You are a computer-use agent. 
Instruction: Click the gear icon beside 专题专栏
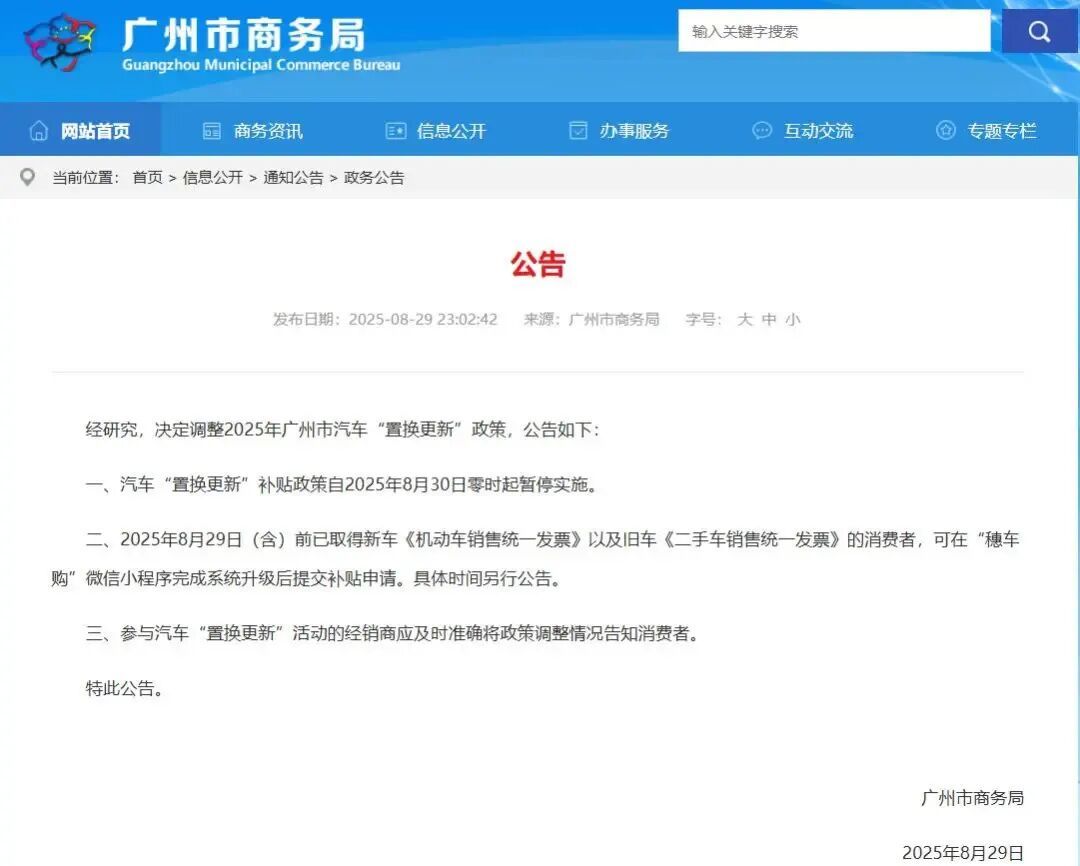tap(944, 130)
